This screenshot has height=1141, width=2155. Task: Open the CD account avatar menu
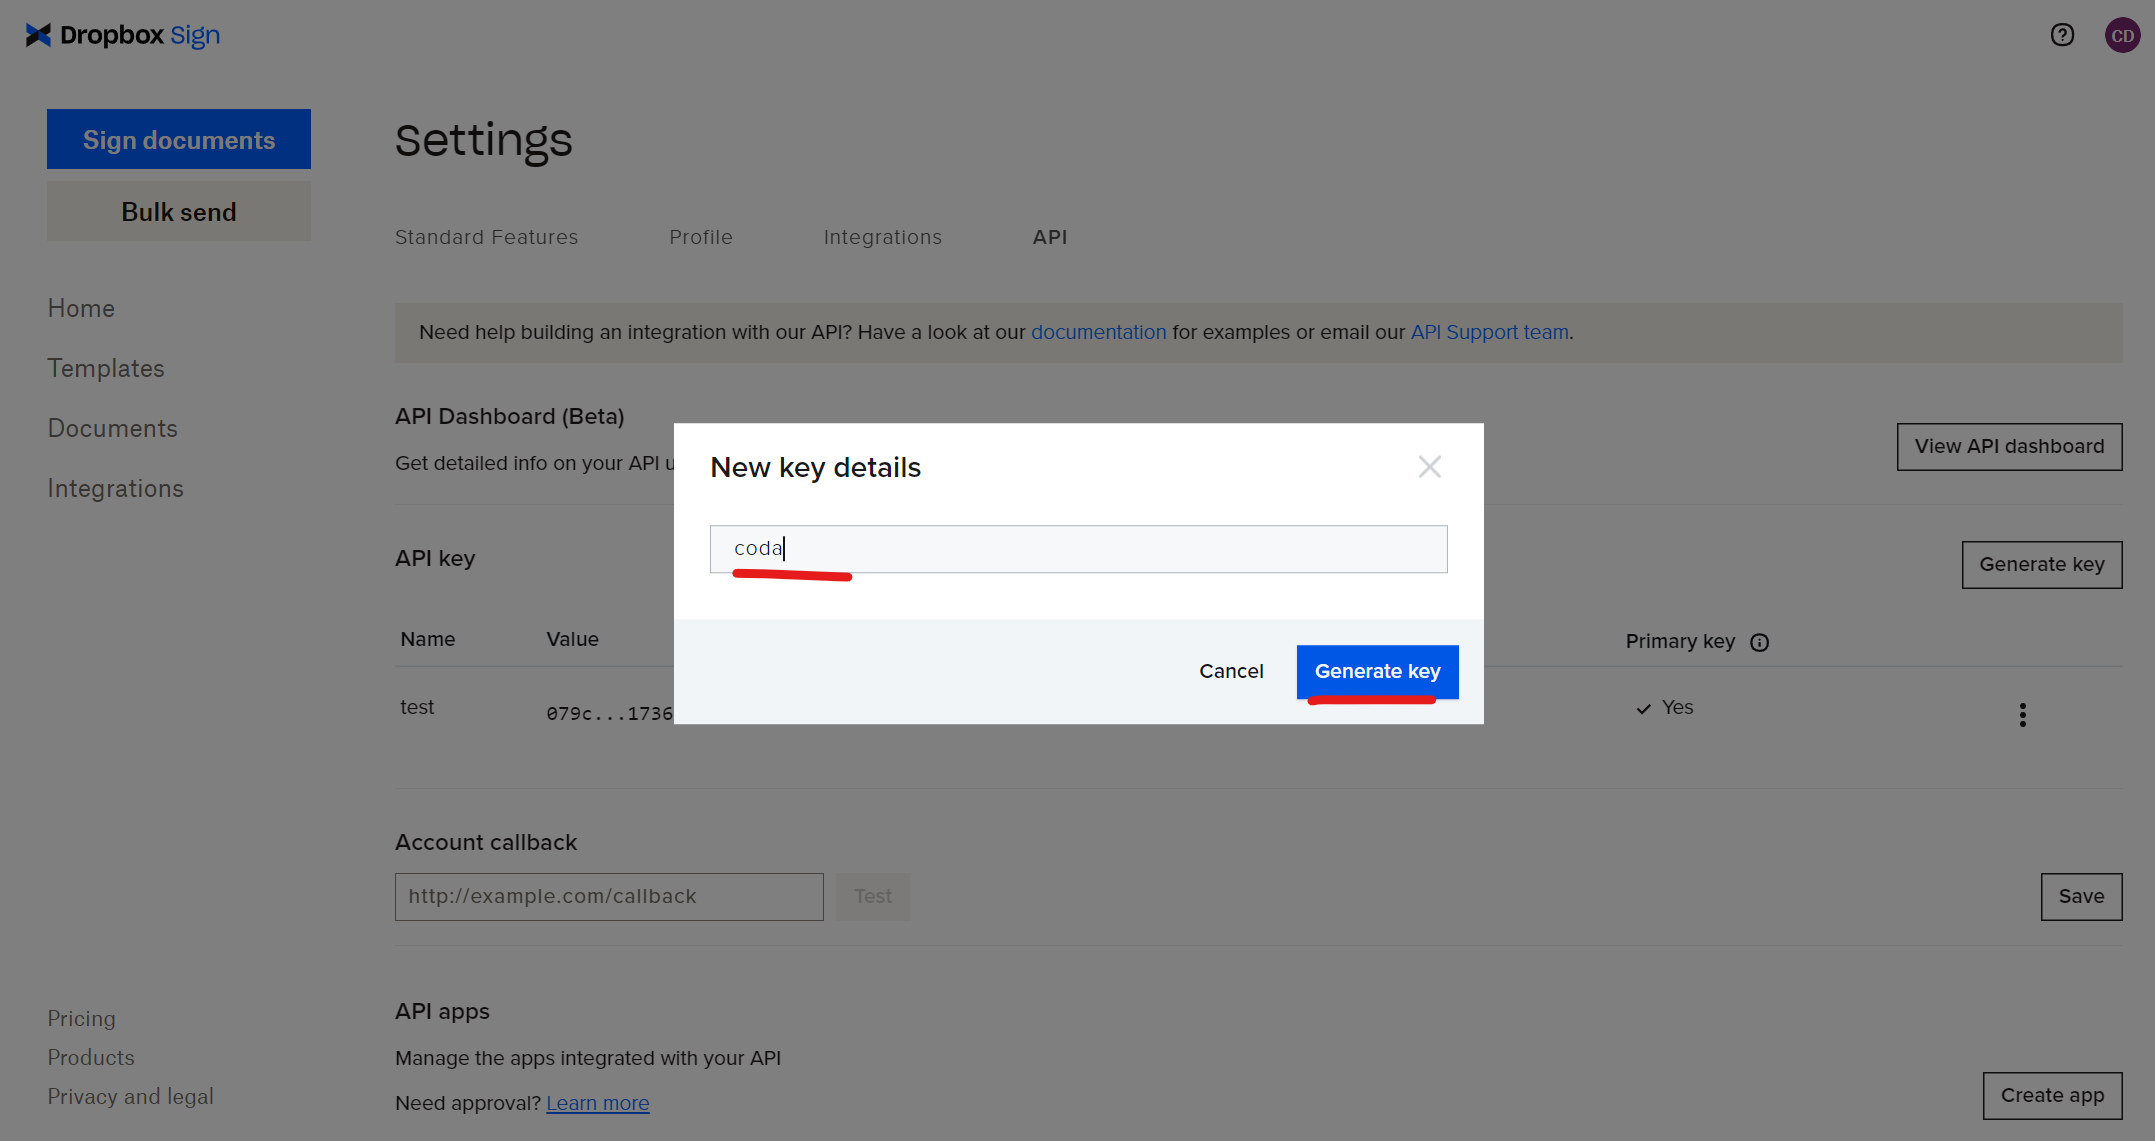2122,35
